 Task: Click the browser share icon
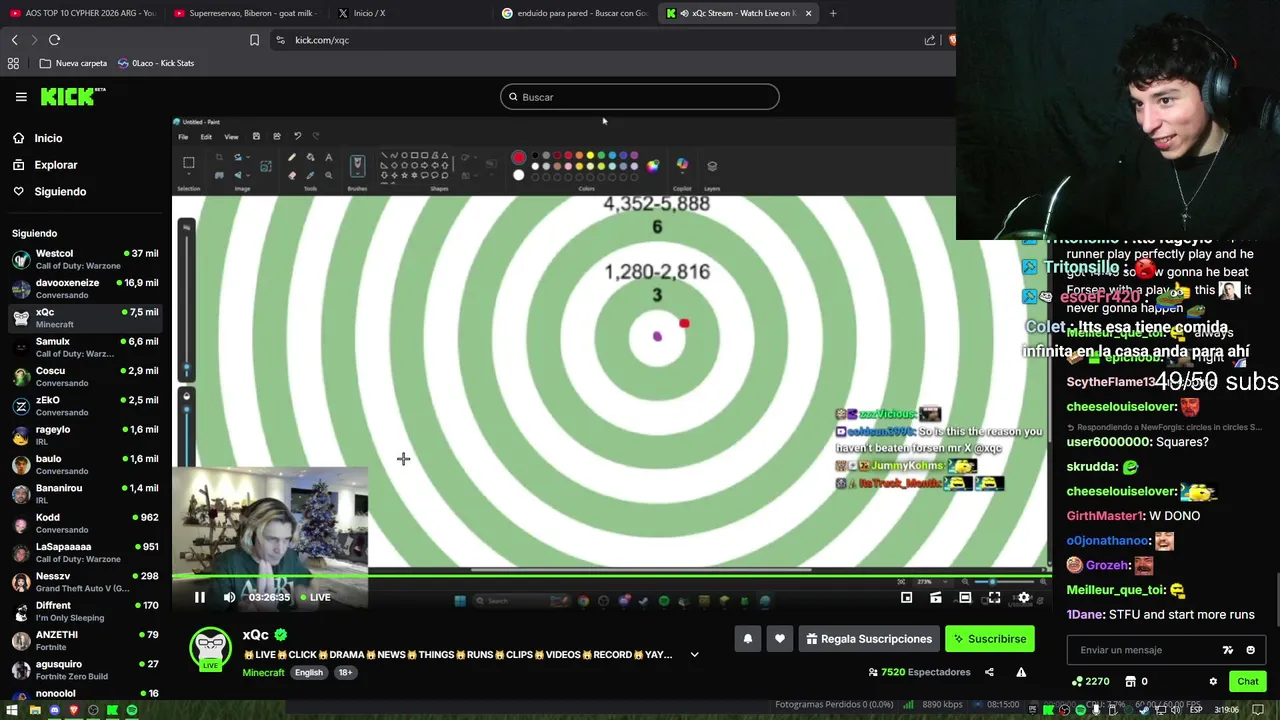[930, 40]
